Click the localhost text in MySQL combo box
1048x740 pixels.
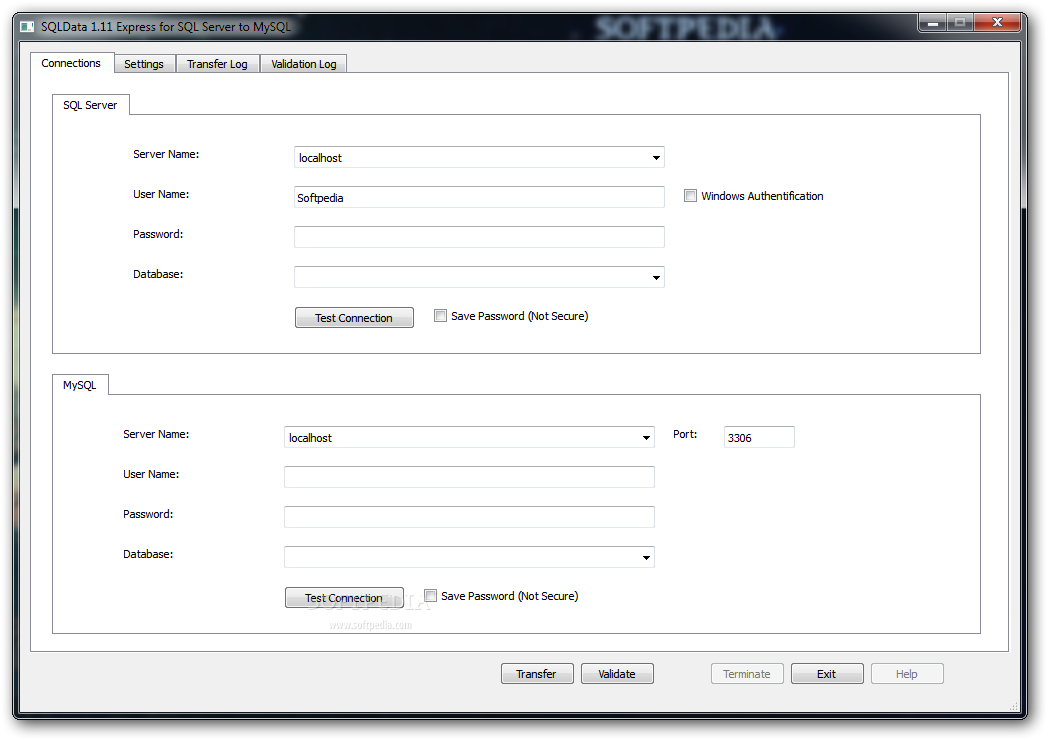[310, 438]
